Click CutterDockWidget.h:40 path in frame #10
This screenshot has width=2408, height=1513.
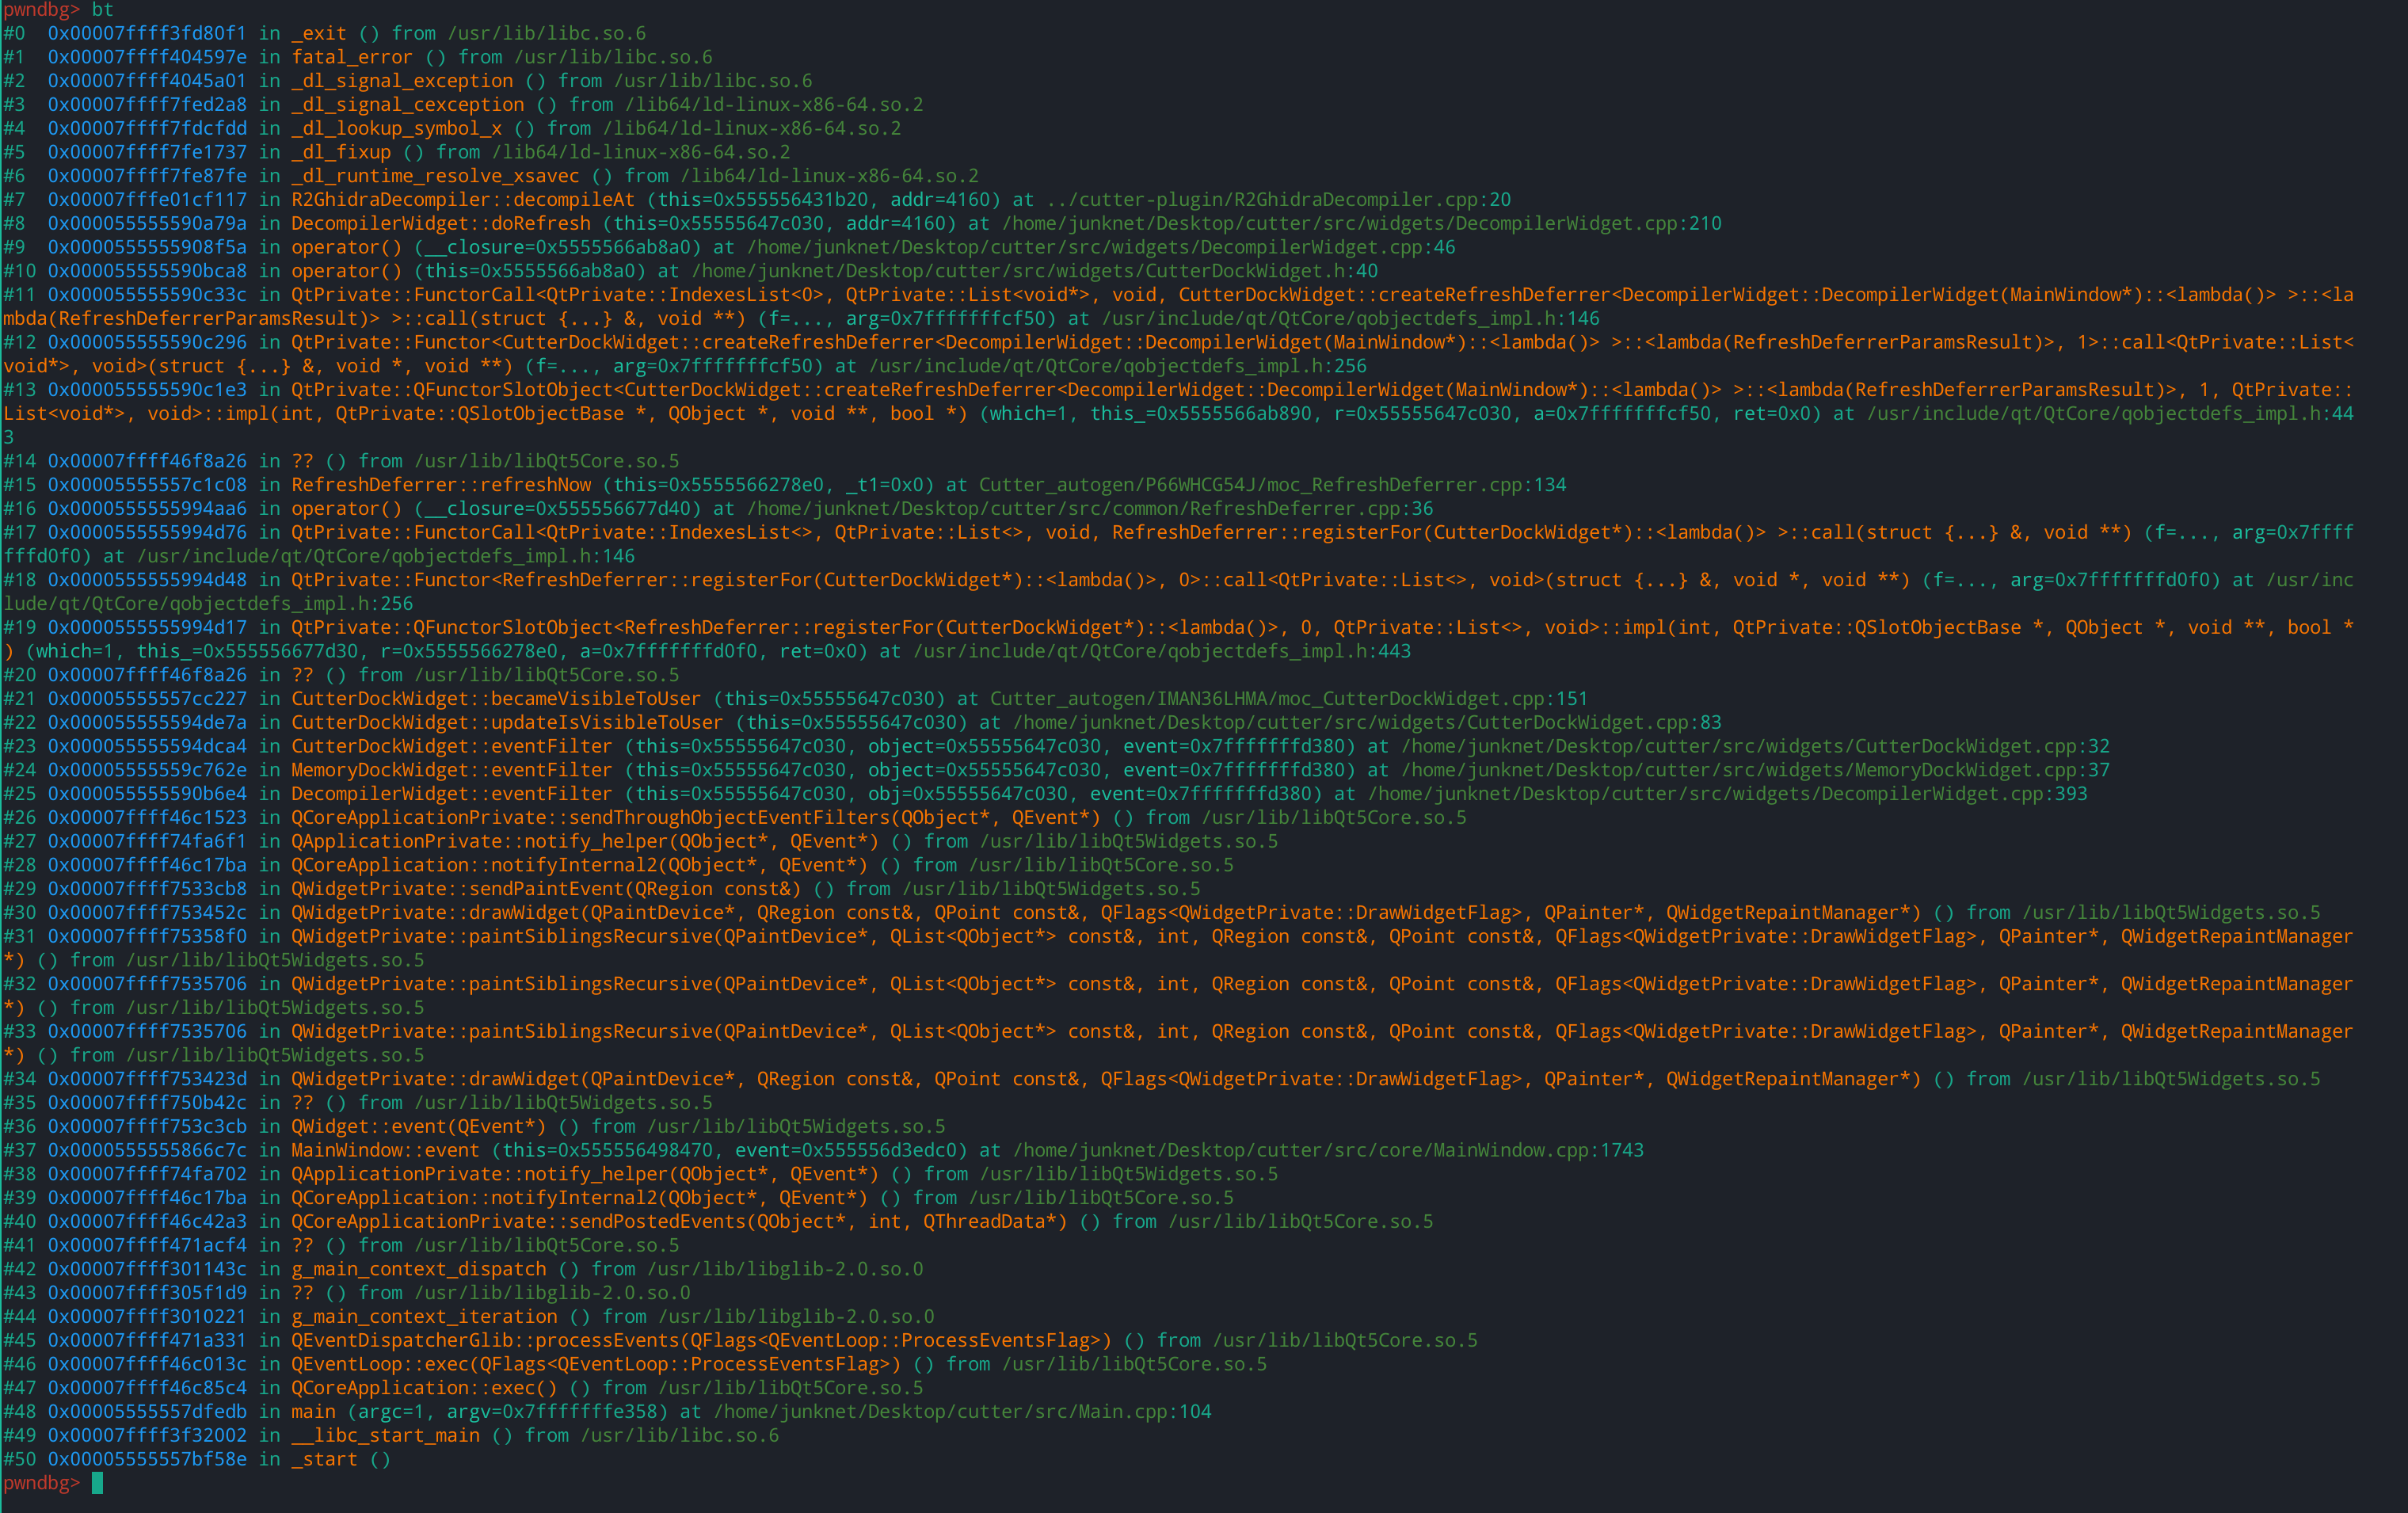click(x=1035, y=271)
